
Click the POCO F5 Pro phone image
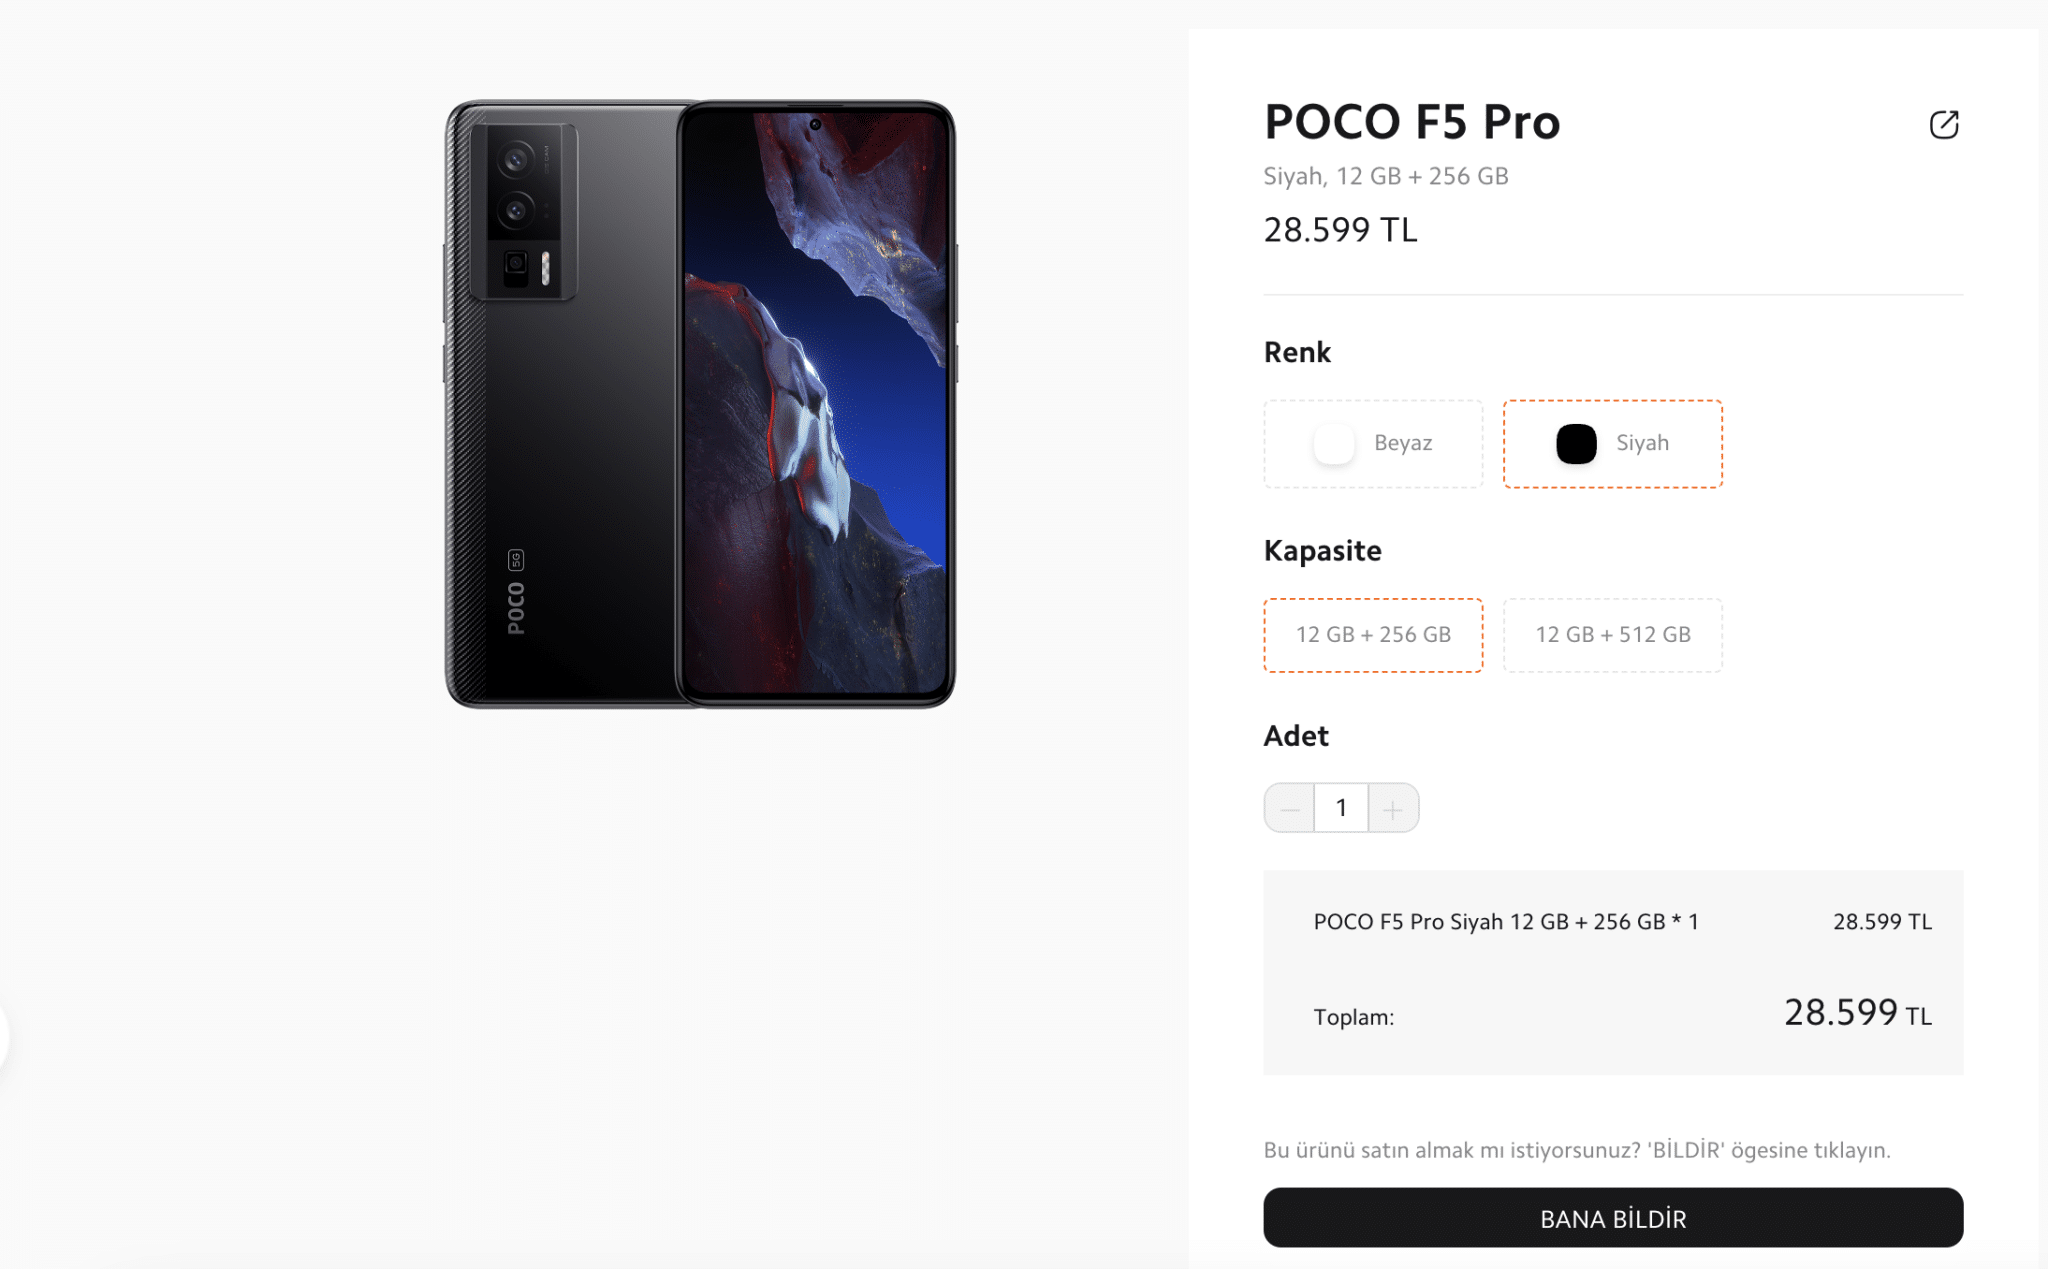click(x=700, y=404)
